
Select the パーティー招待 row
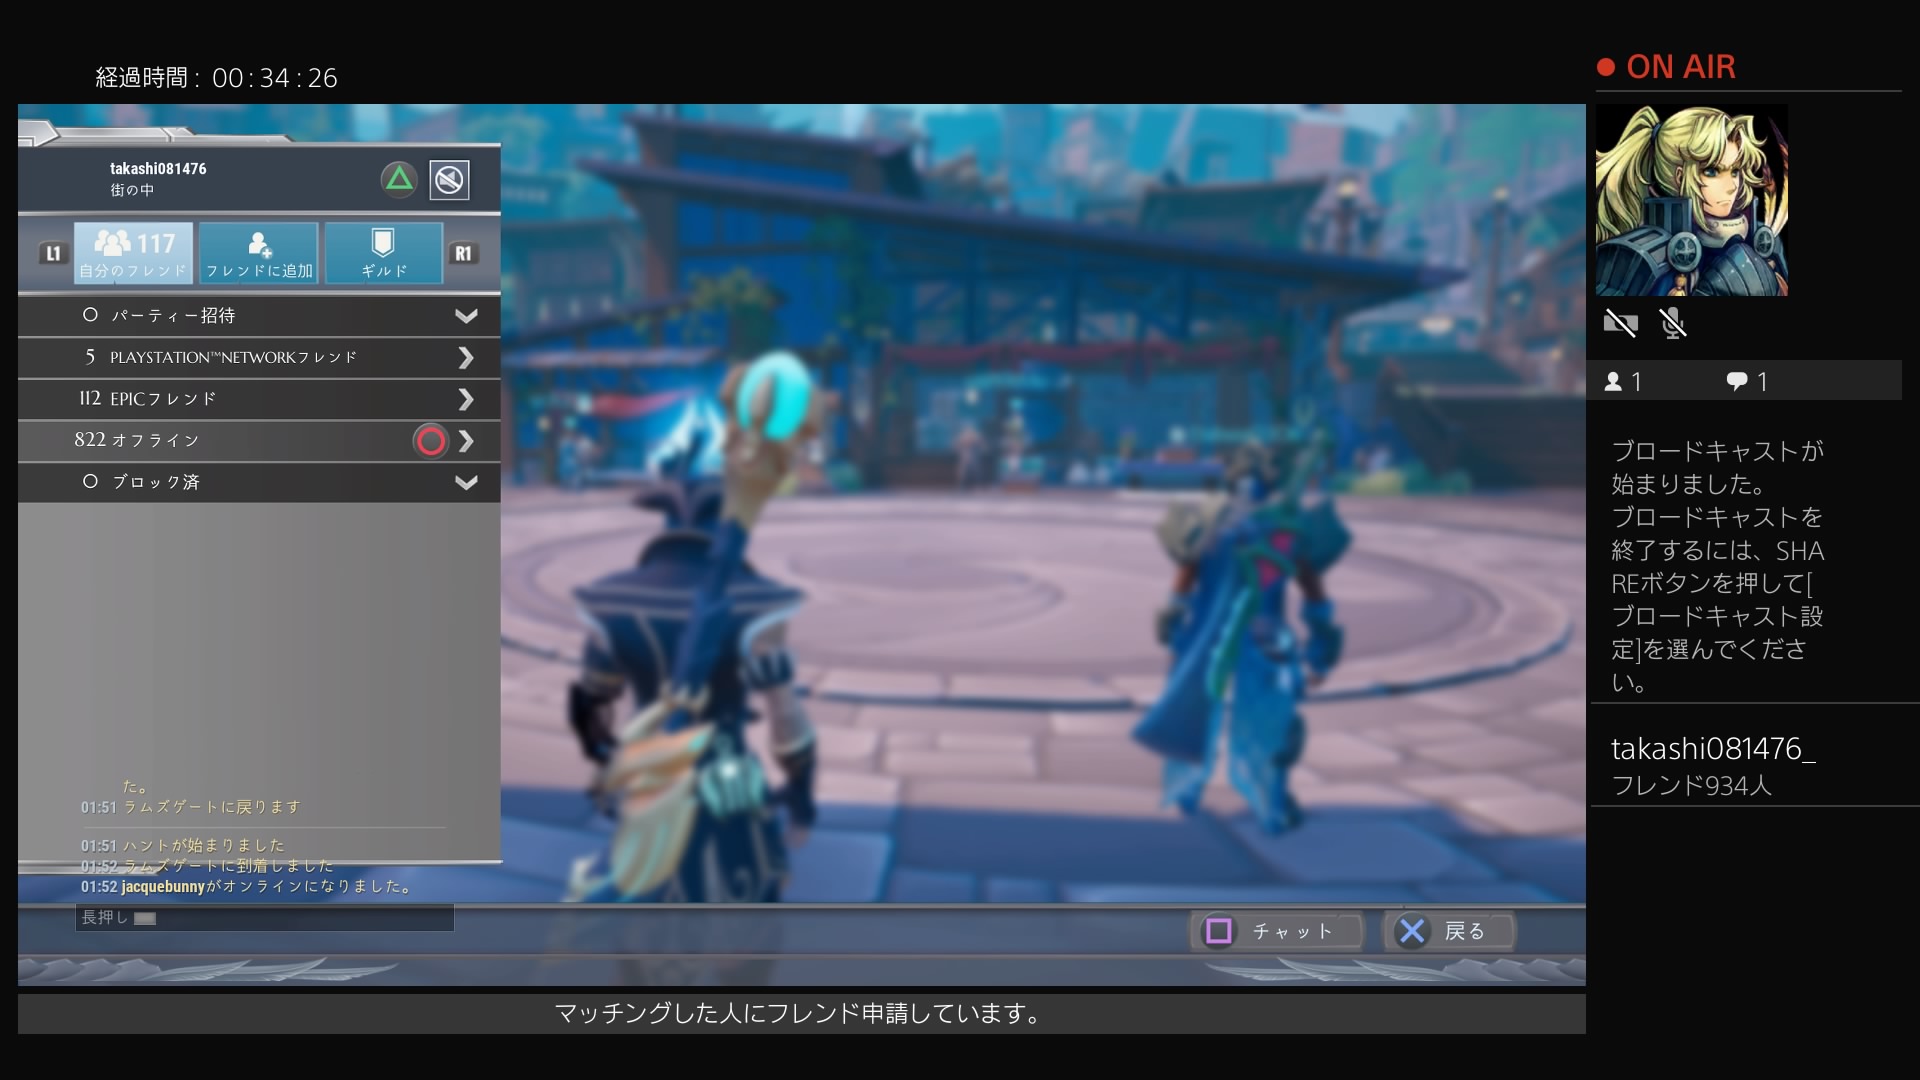259,316
